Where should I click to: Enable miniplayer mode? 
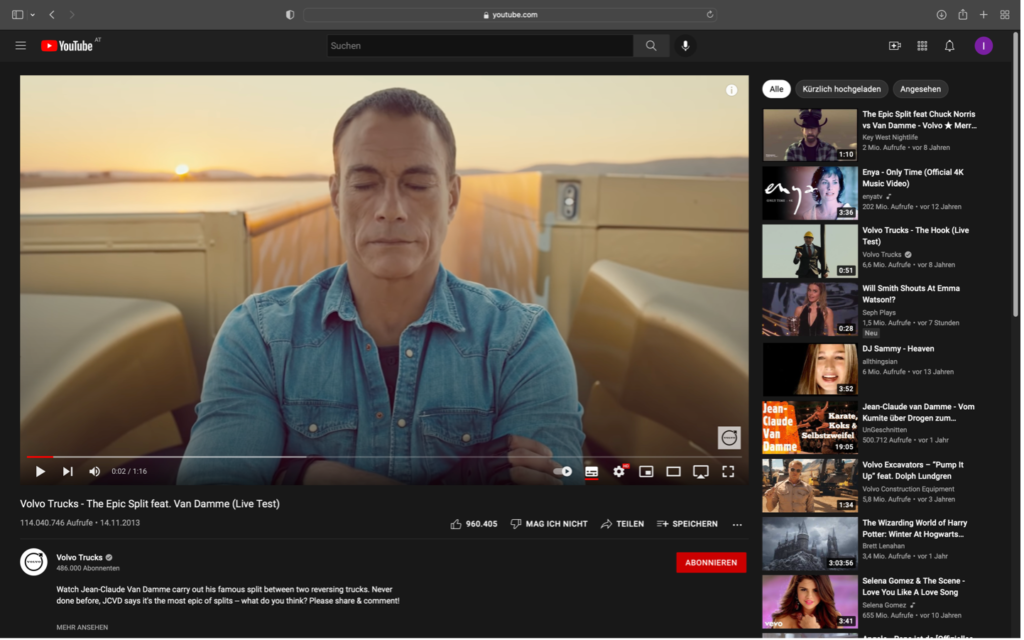646,472
